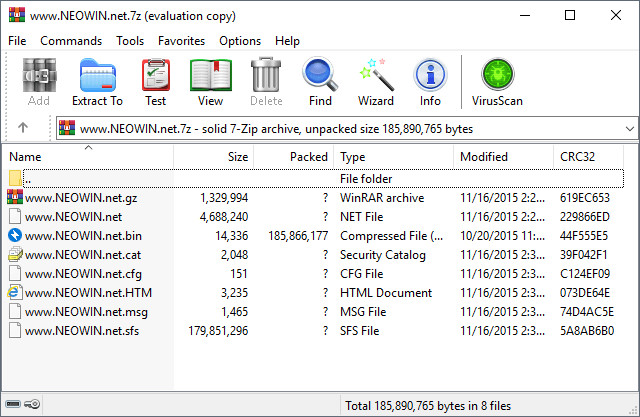The height and width of the screenshot is (417, 640).
Task: Sort by the CRC32 column header
Action: click(x=589, y=157)
